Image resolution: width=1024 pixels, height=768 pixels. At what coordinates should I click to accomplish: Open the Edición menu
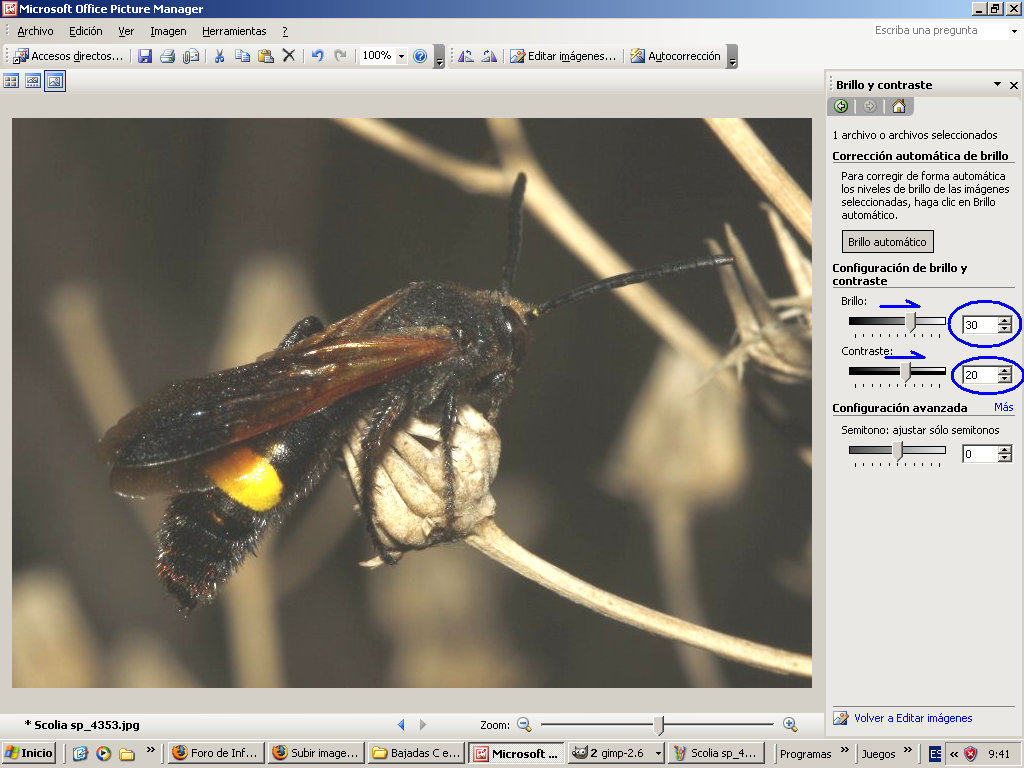coord(86,31)
